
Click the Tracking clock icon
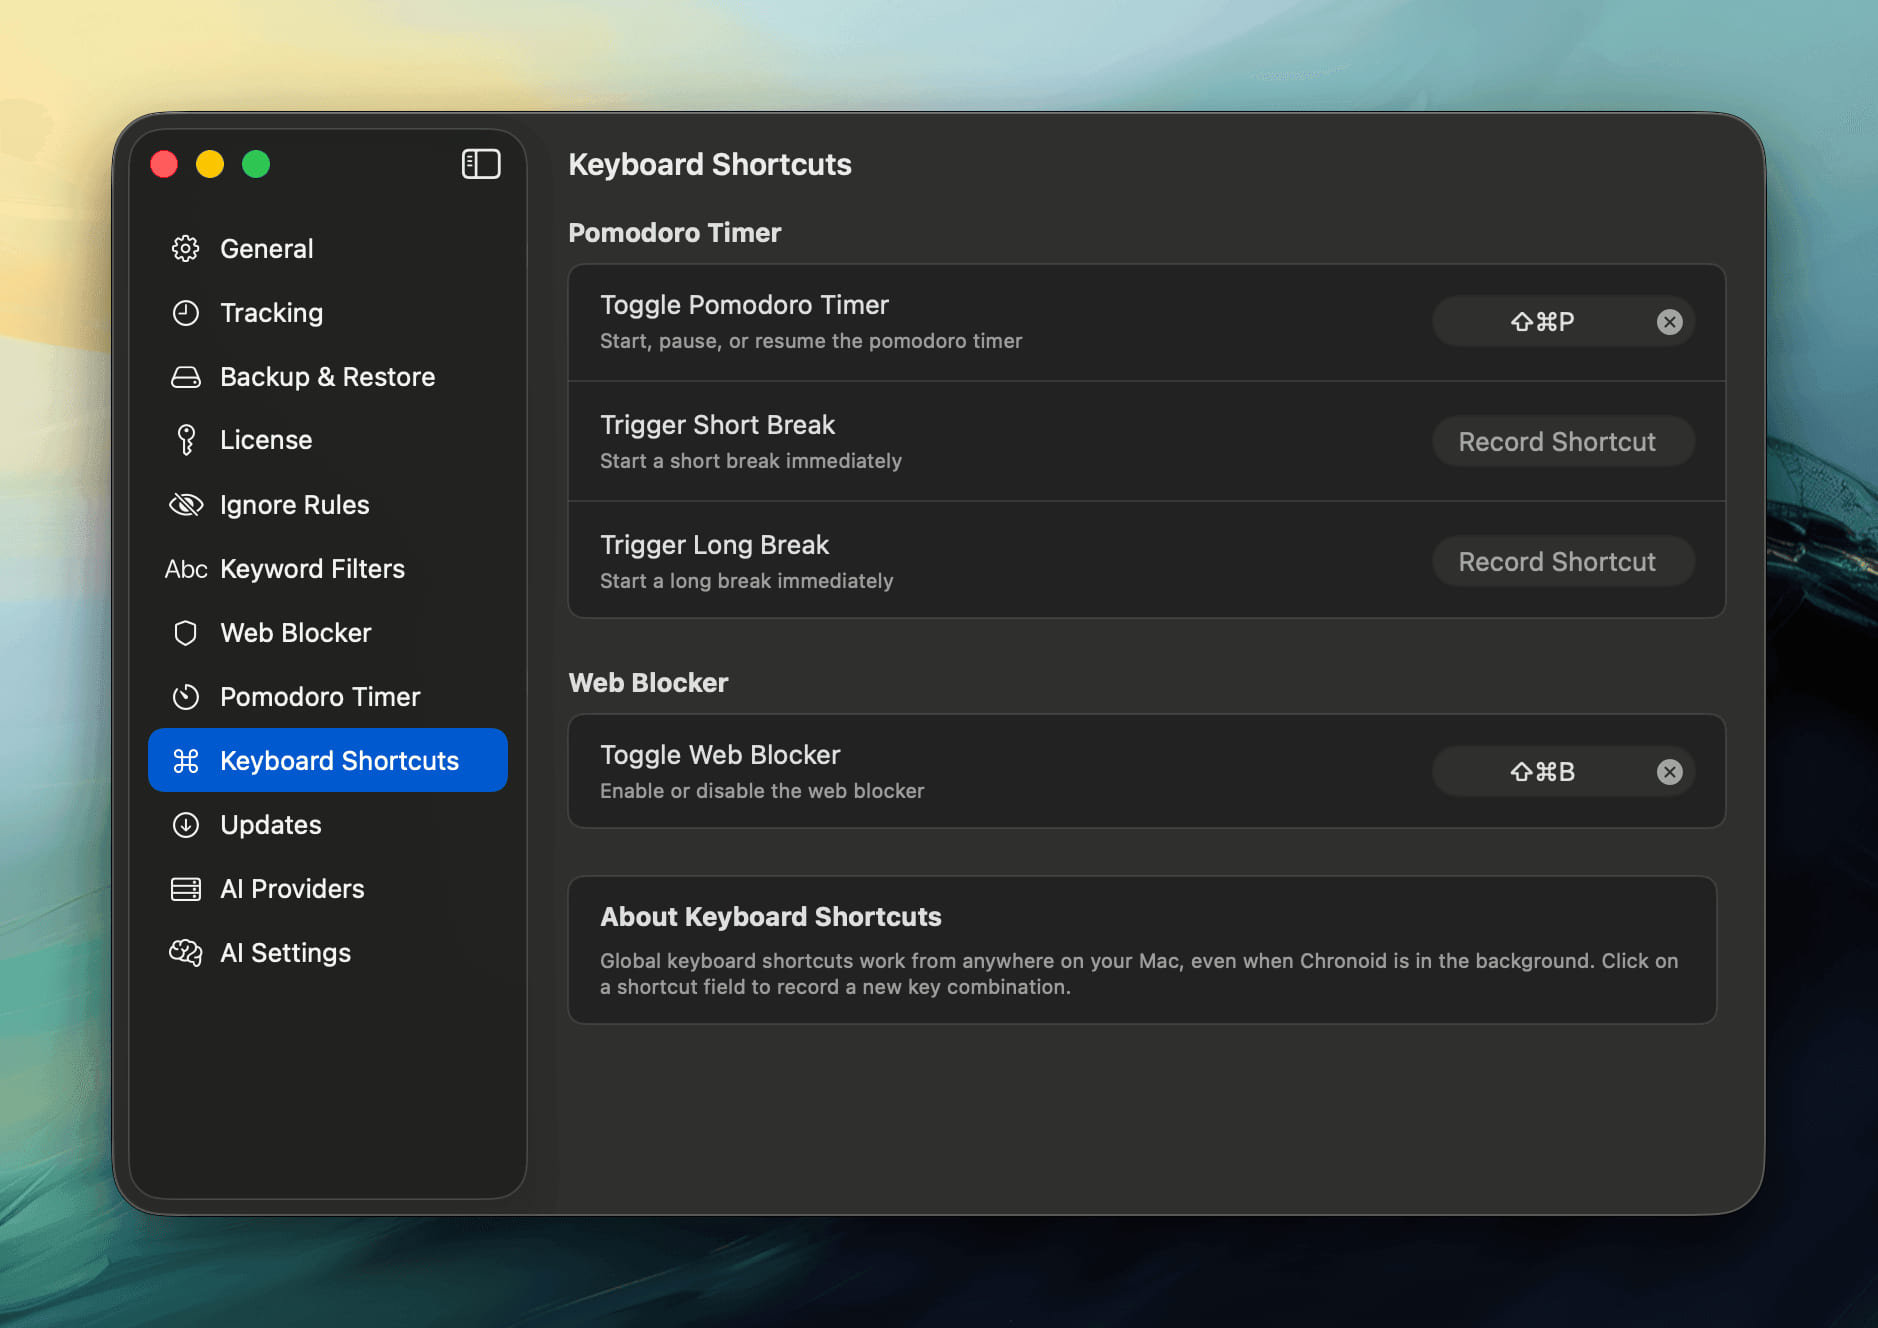[x=186, y=313]
